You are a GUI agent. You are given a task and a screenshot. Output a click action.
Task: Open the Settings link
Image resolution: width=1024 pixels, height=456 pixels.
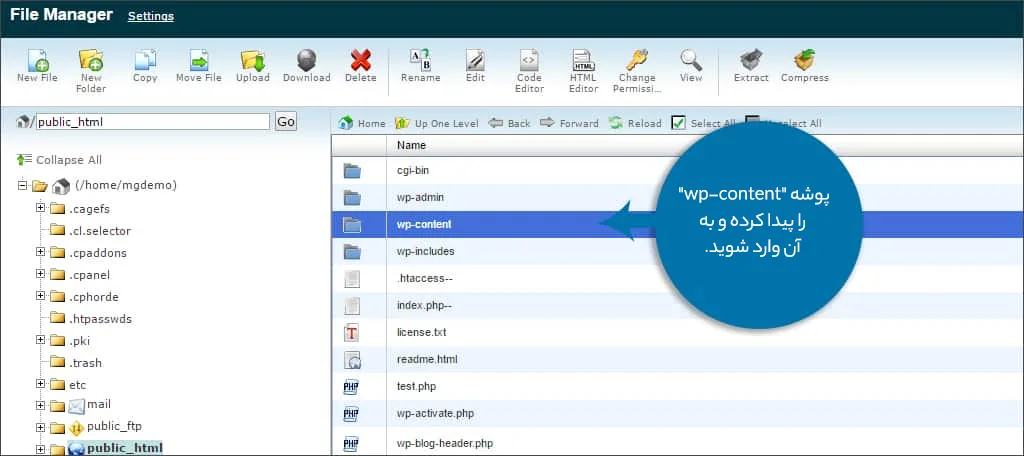point(151,16)
